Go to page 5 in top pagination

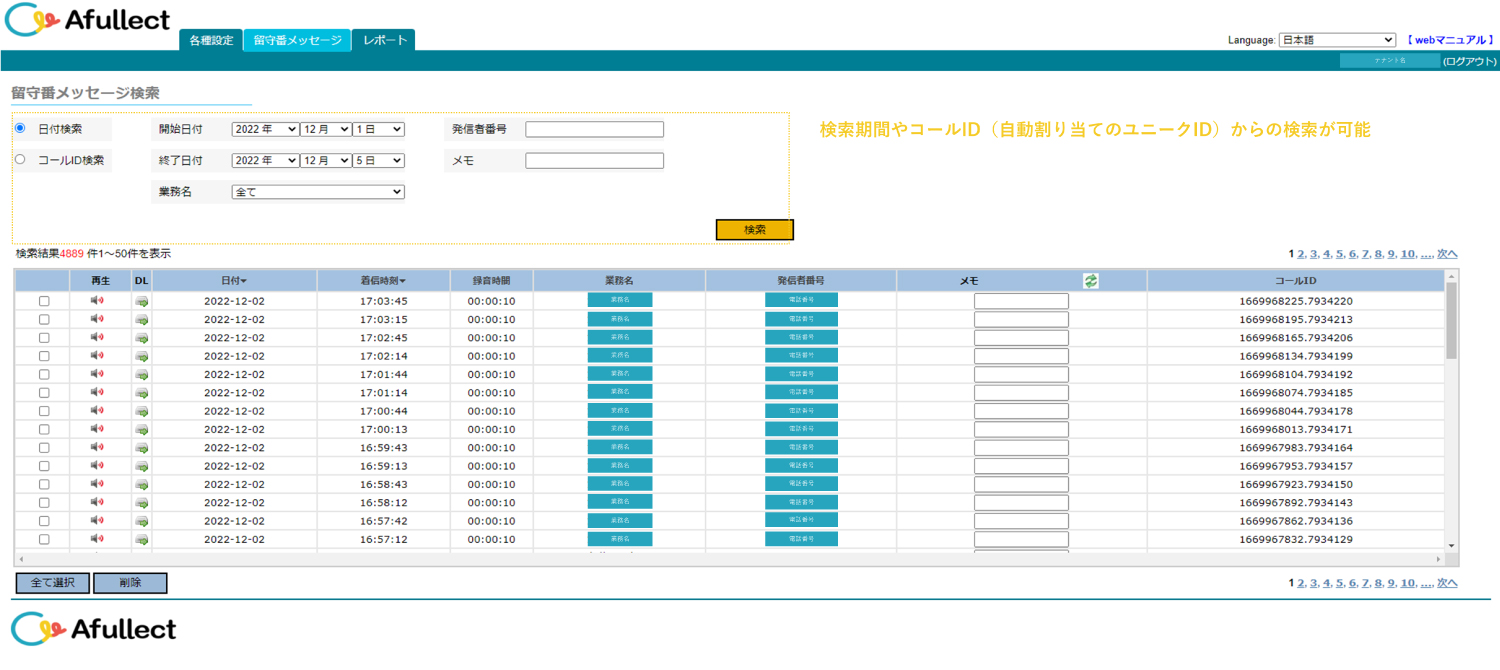pos(1340,254)
